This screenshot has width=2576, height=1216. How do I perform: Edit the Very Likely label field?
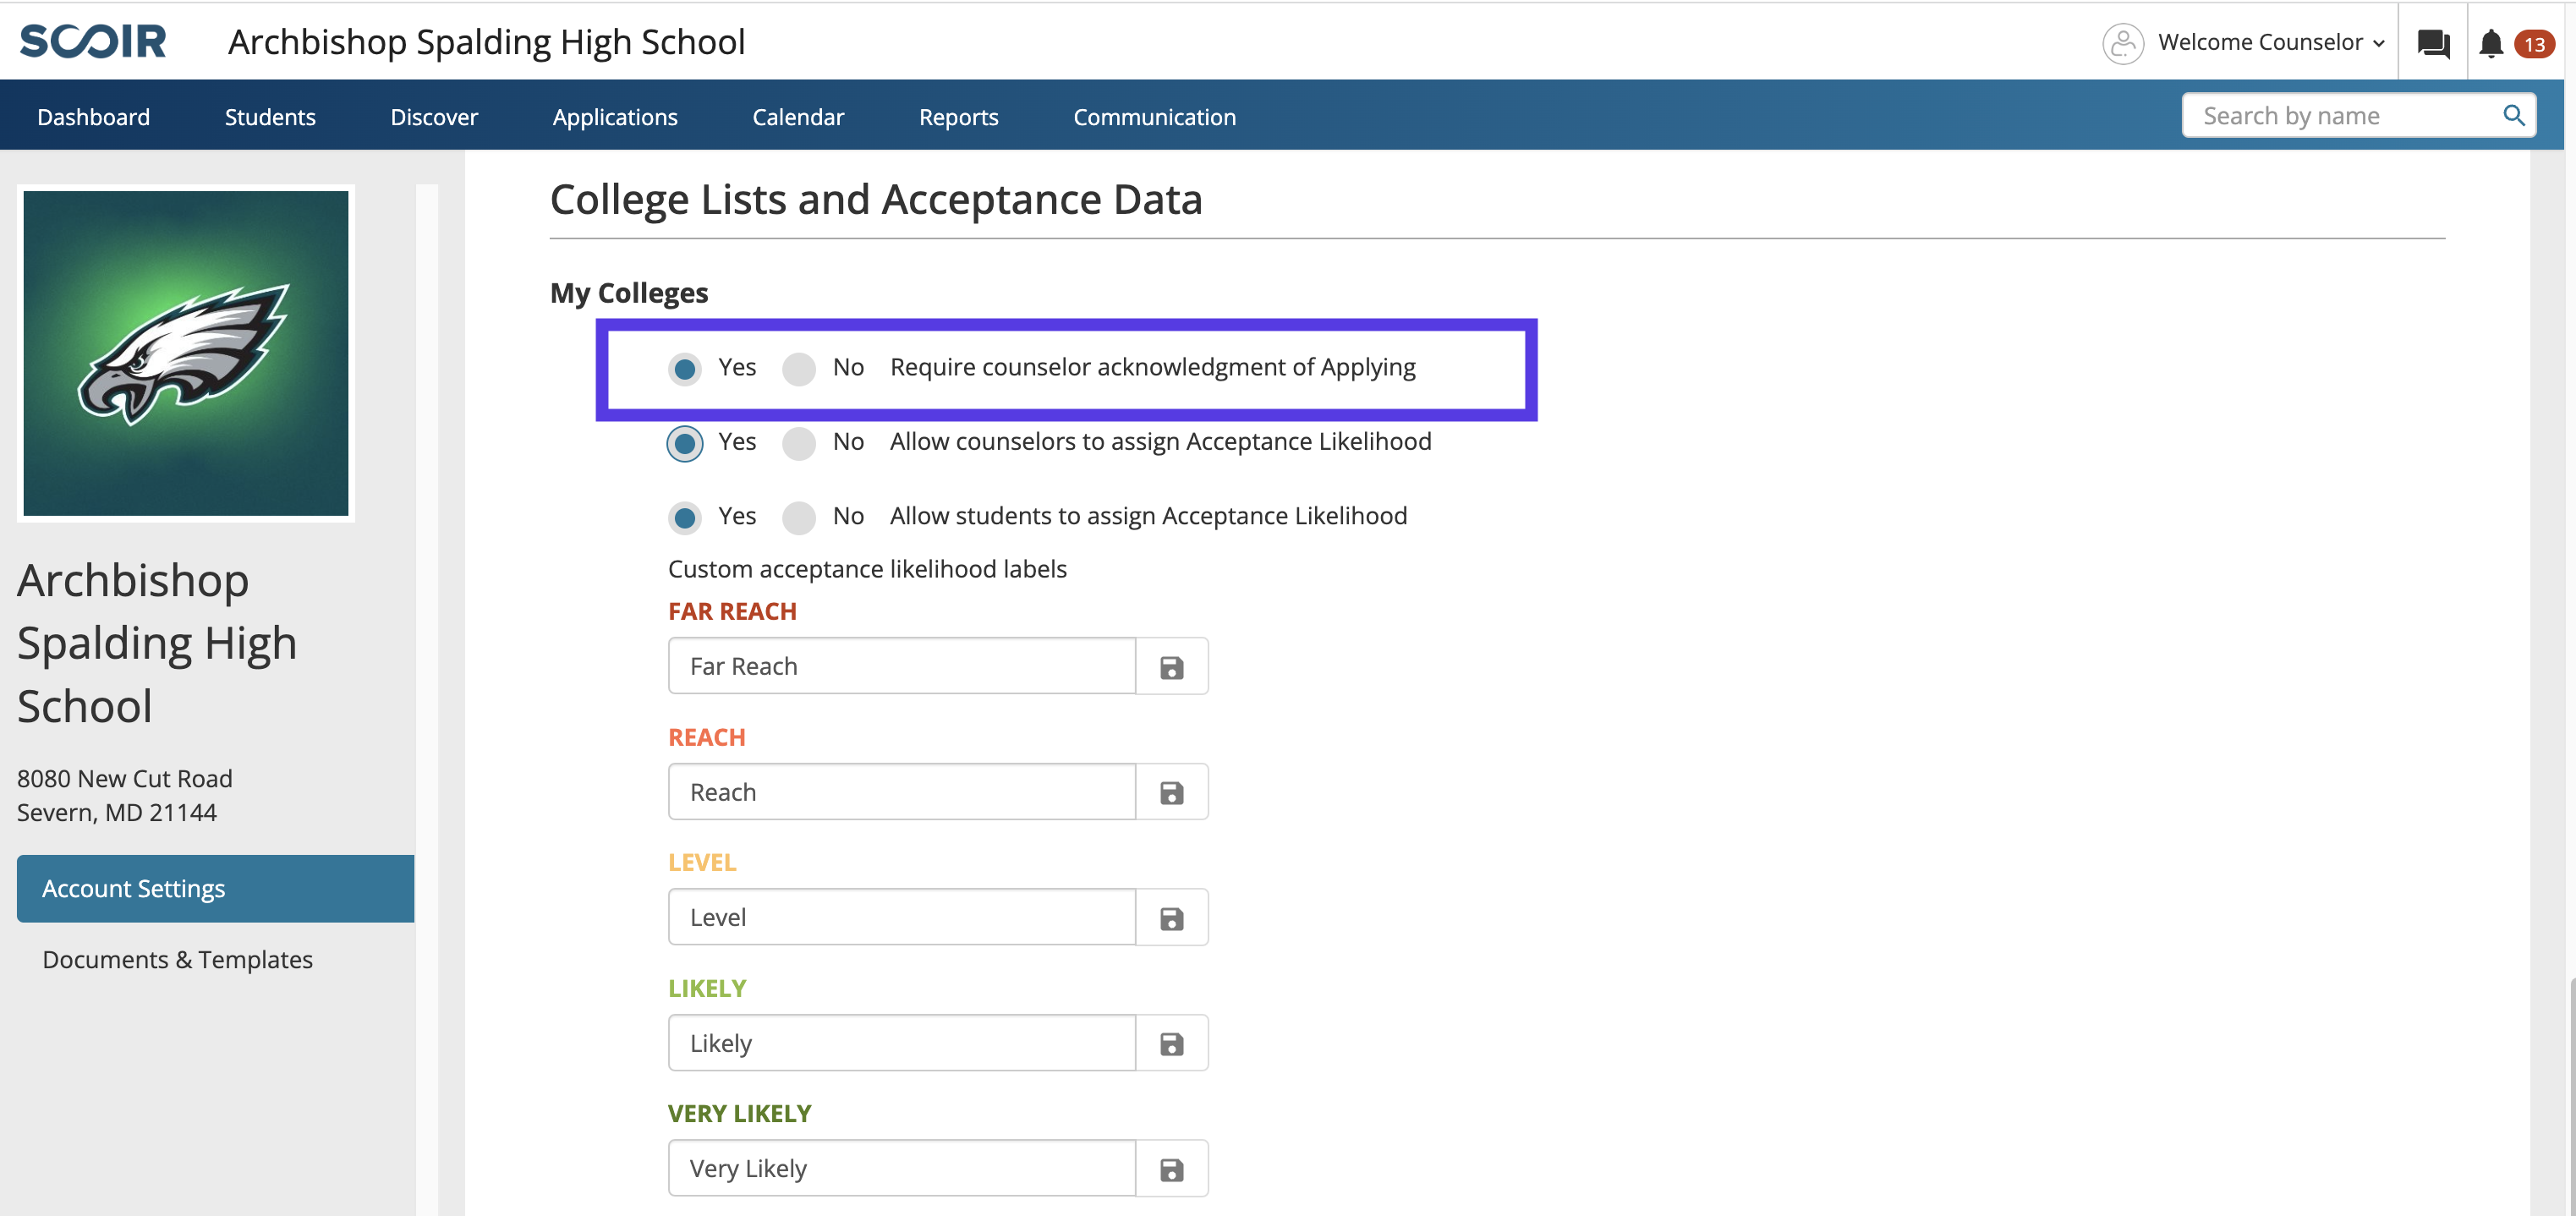pos(902,1169)
